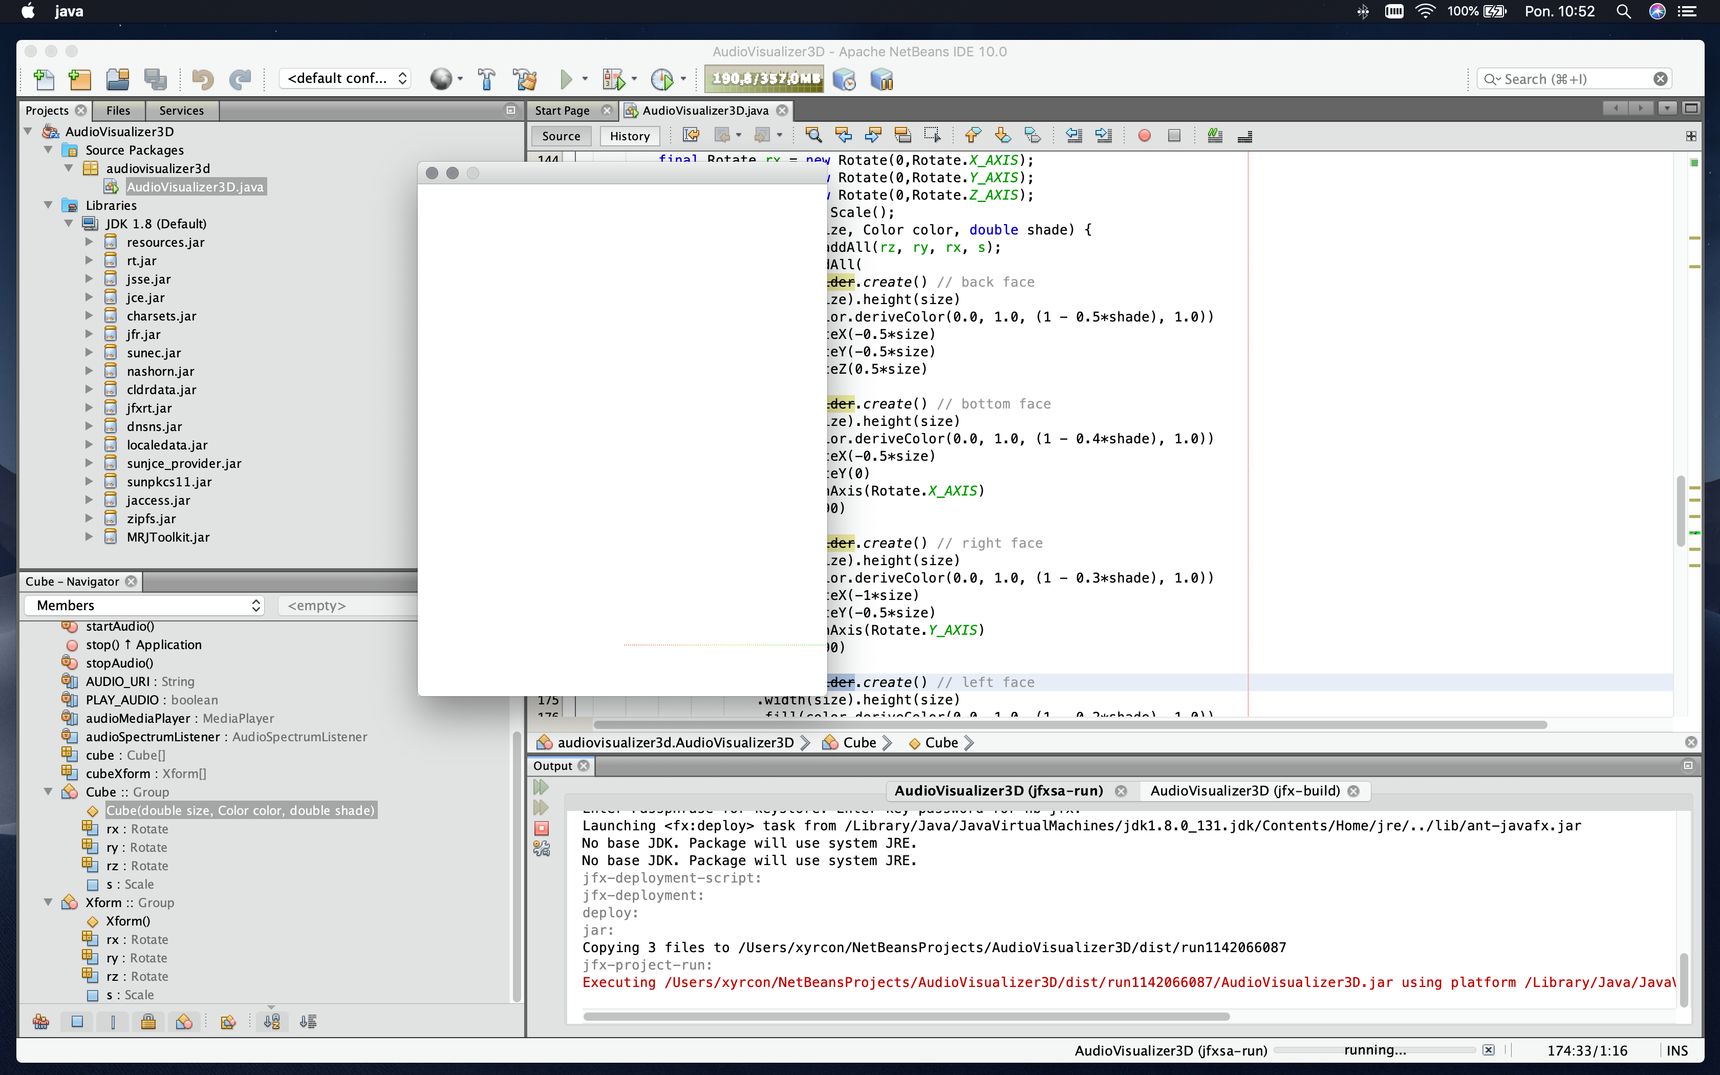Open Members filter dropdown in Navigator

click(x=146, y=605)
